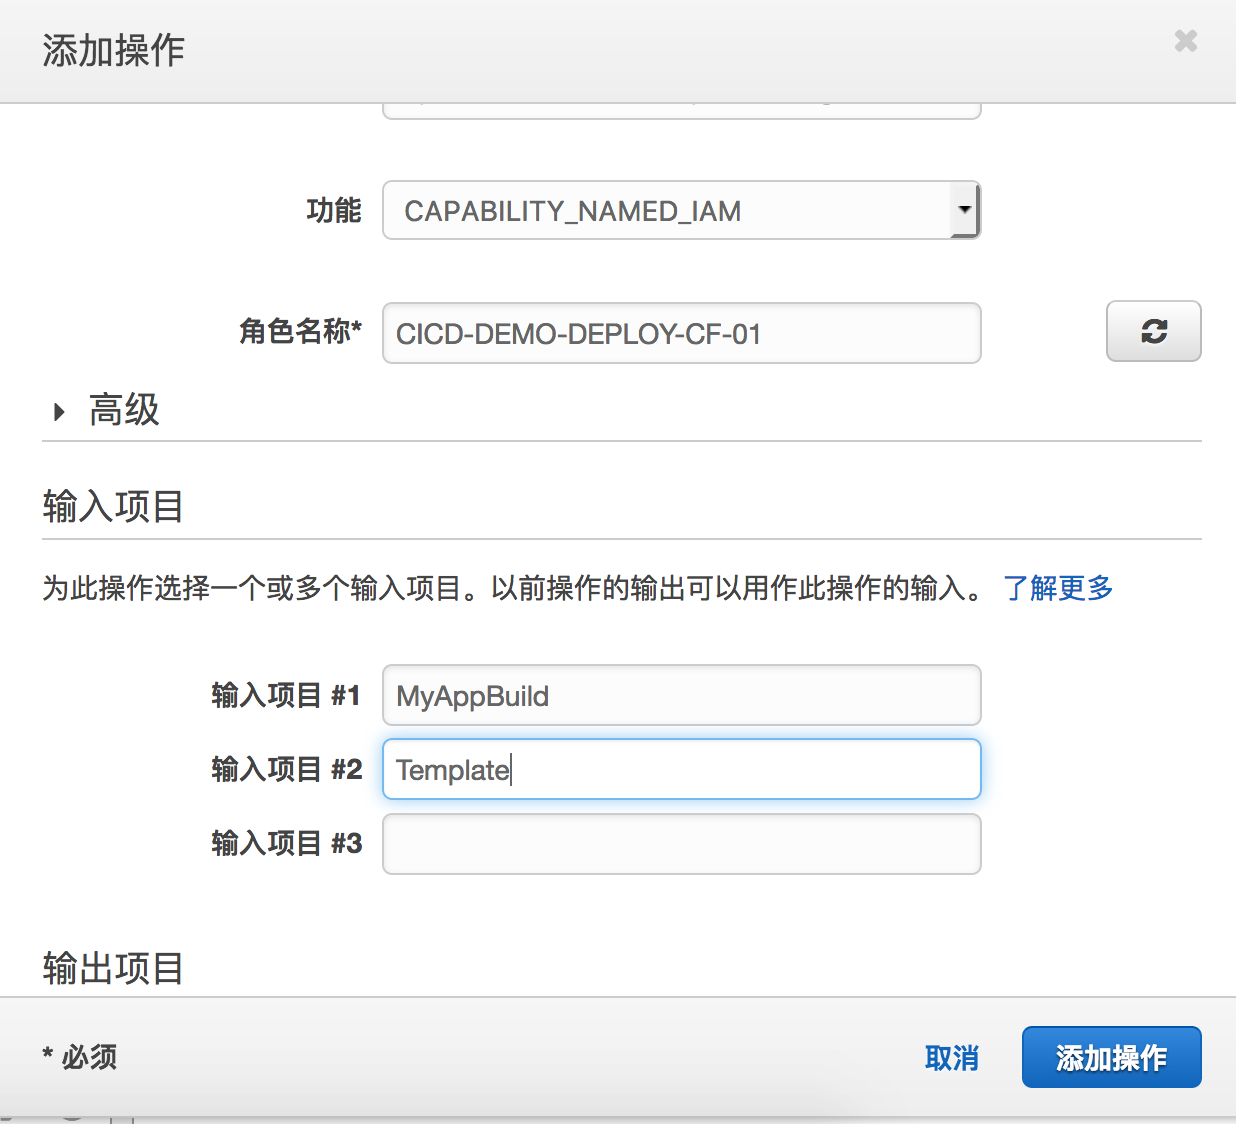Expand the 高级 disclosure triangle
This screenshot has width=1236, height=1124.
[59, 411]
